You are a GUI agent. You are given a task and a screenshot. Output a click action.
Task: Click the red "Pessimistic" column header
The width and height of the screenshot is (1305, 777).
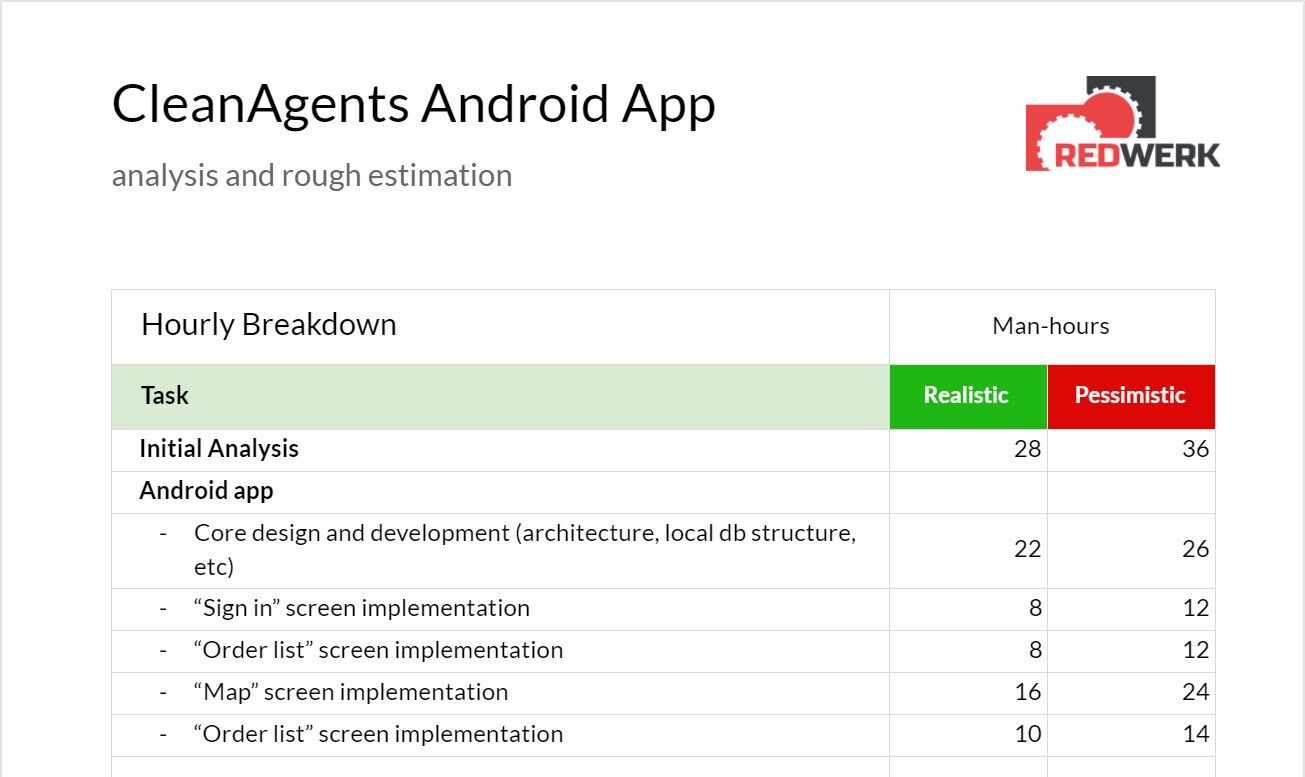click(1130, 396)
